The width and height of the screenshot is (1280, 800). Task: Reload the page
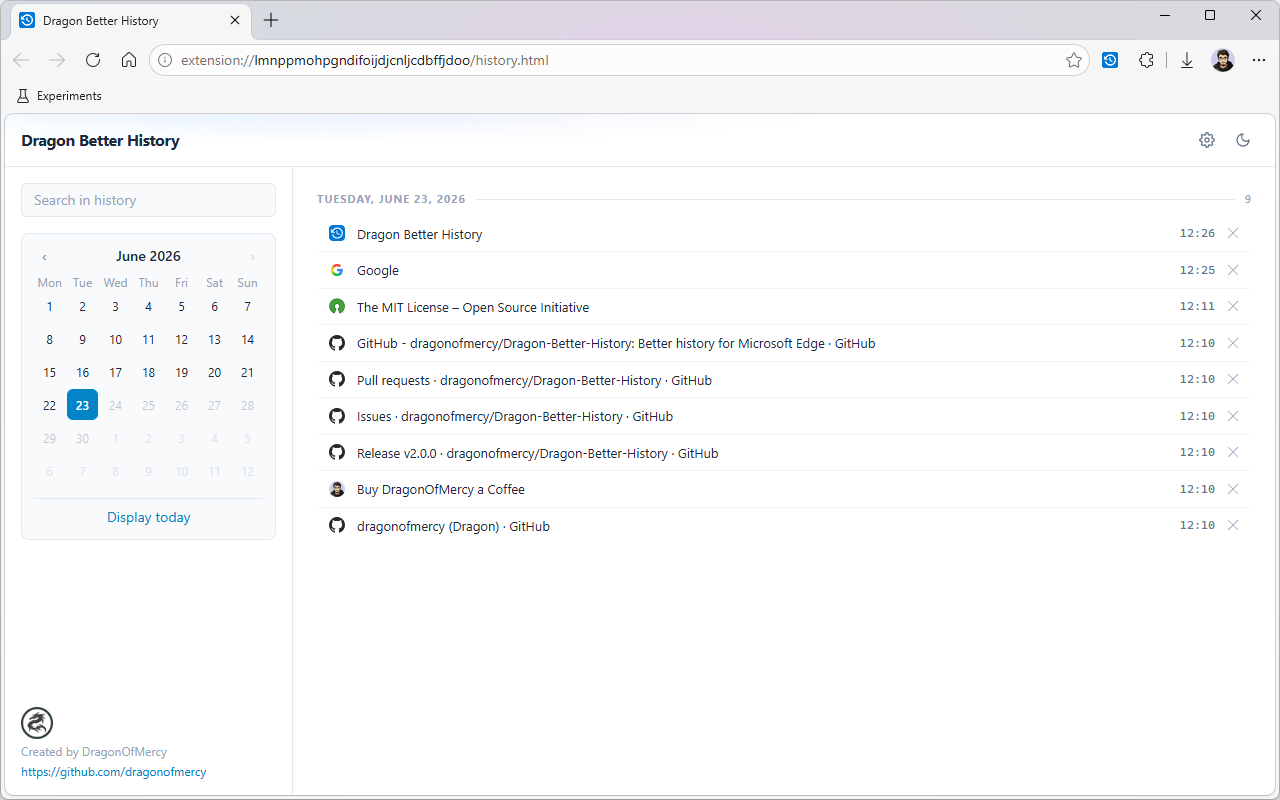(x=93, y=60)
